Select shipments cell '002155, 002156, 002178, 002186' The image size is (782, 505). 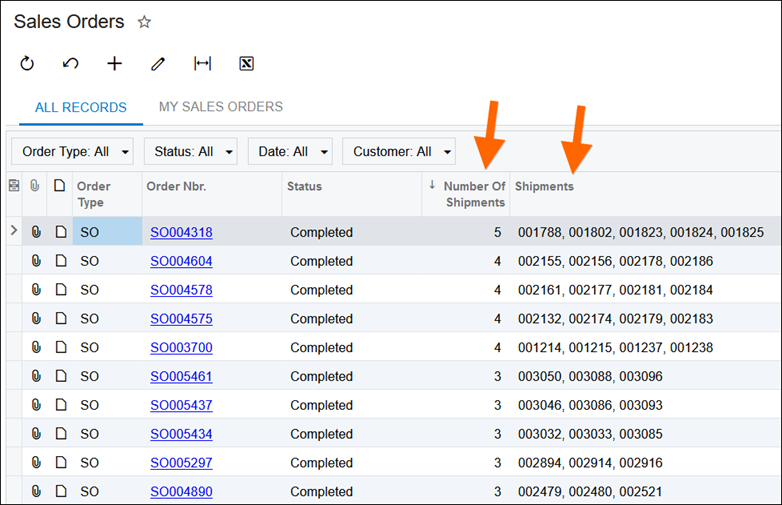click(645, 261)
